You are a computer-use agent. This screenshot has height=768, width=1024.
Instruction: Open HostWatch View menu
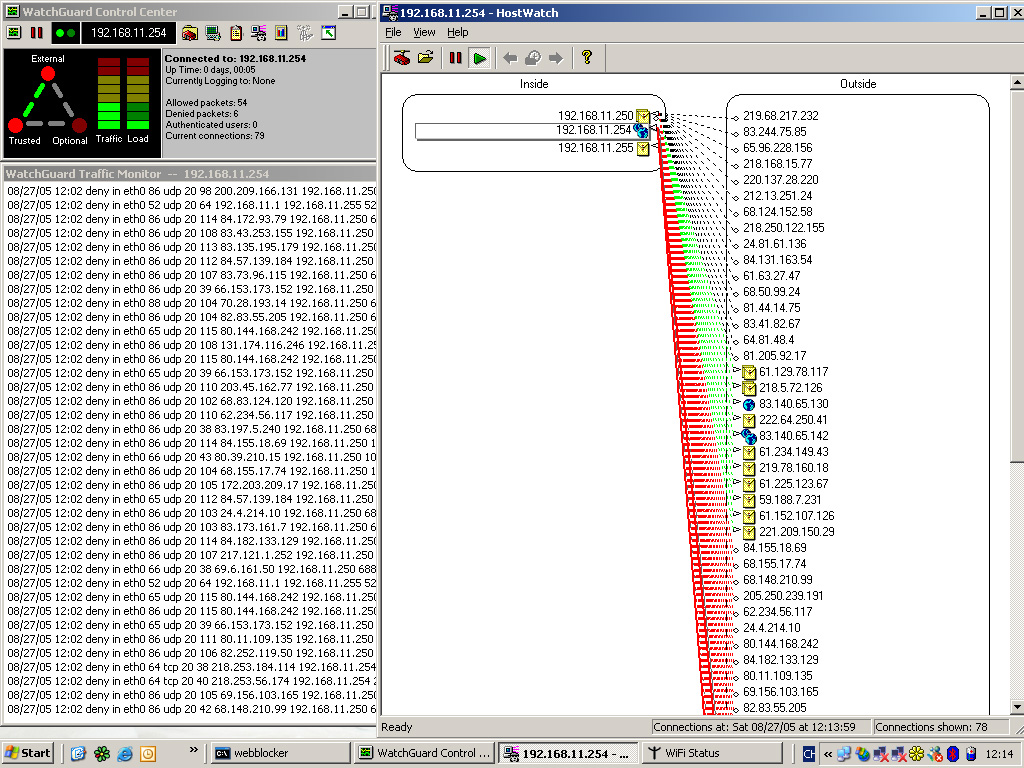point(424,32)
